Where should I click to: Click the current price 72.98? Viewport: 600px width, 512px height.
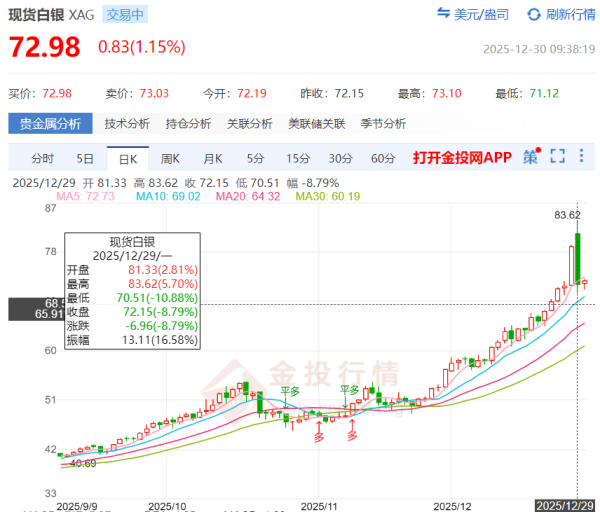coord(44,47)
